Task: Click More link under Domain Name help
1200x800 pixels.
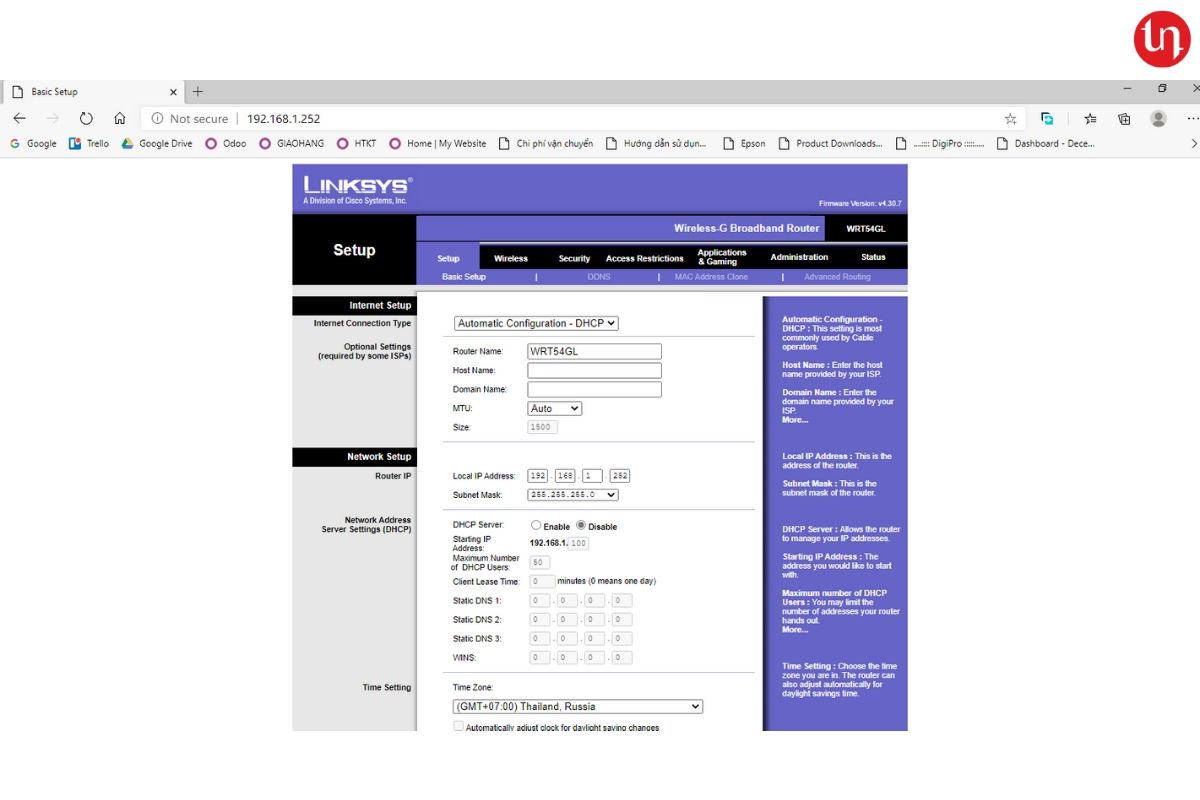Action: (x=795, y=420)
